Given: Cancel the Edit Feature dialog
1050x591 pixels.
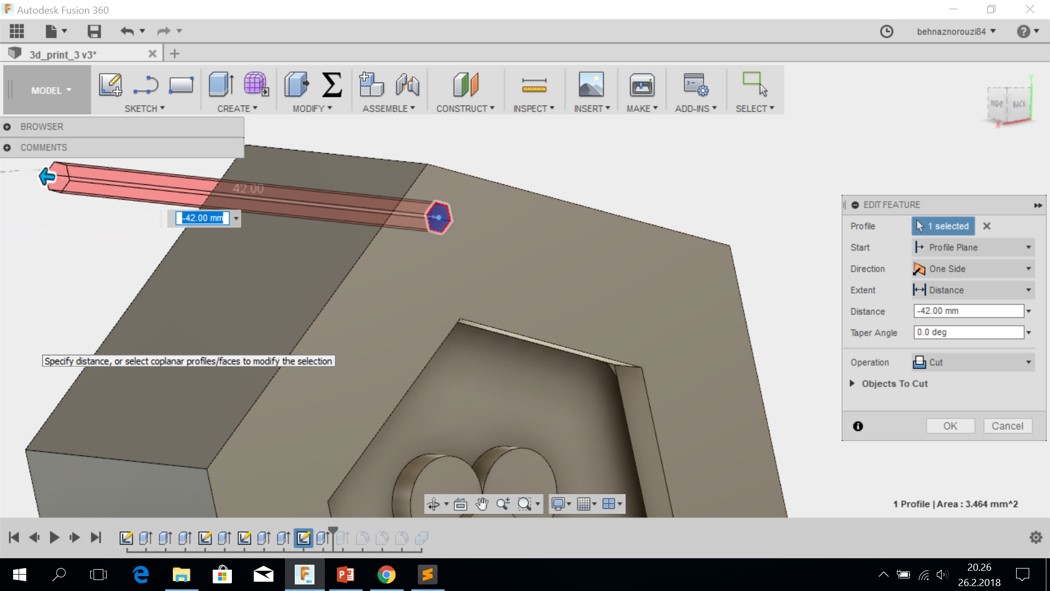Looking at the screenshot, I should 1007,426.
